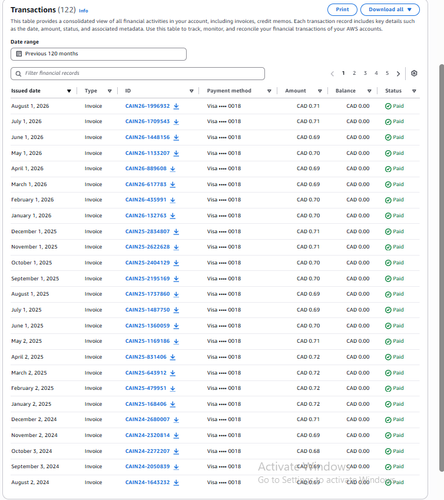444x500 pixels.
Task: Download invoice CAIN26-1133207 via its download icon
Action: pyautogui.click(x=176, y=153)
